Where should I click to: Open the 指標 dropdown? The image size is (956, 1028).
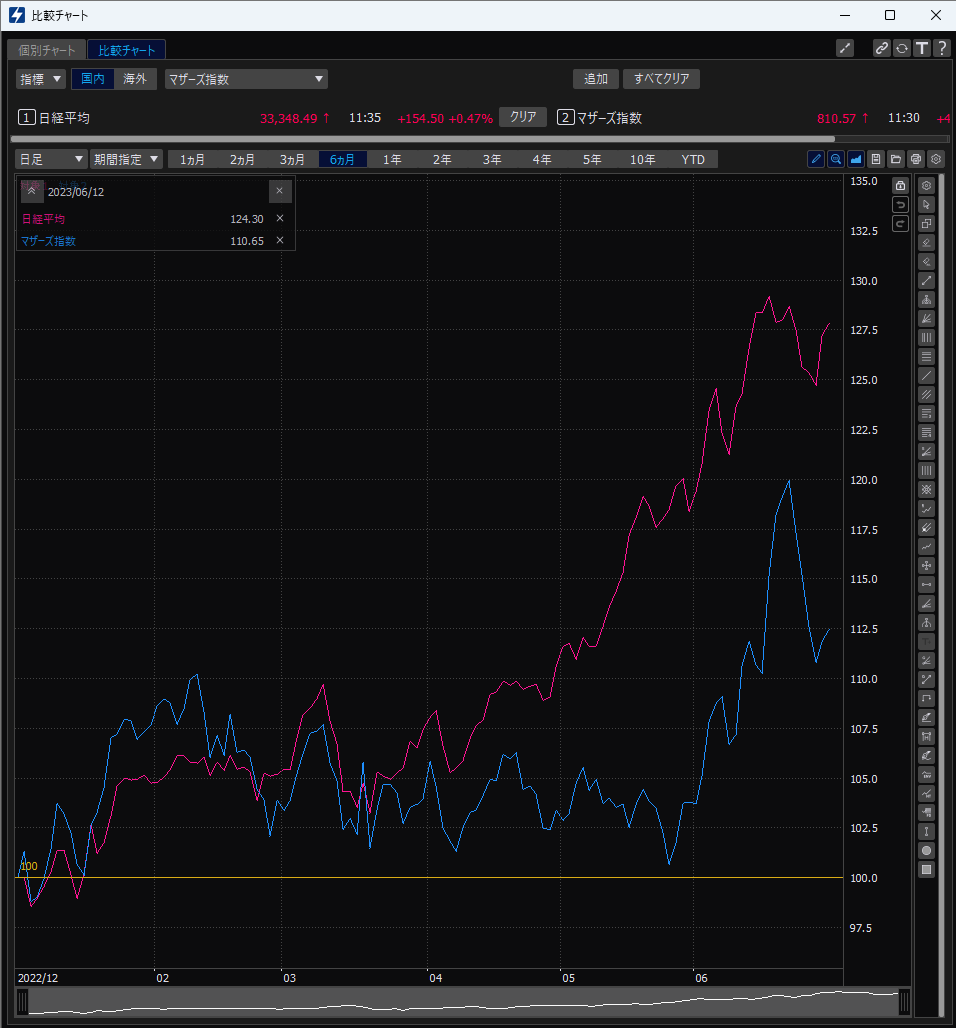[x=41, y=79]
